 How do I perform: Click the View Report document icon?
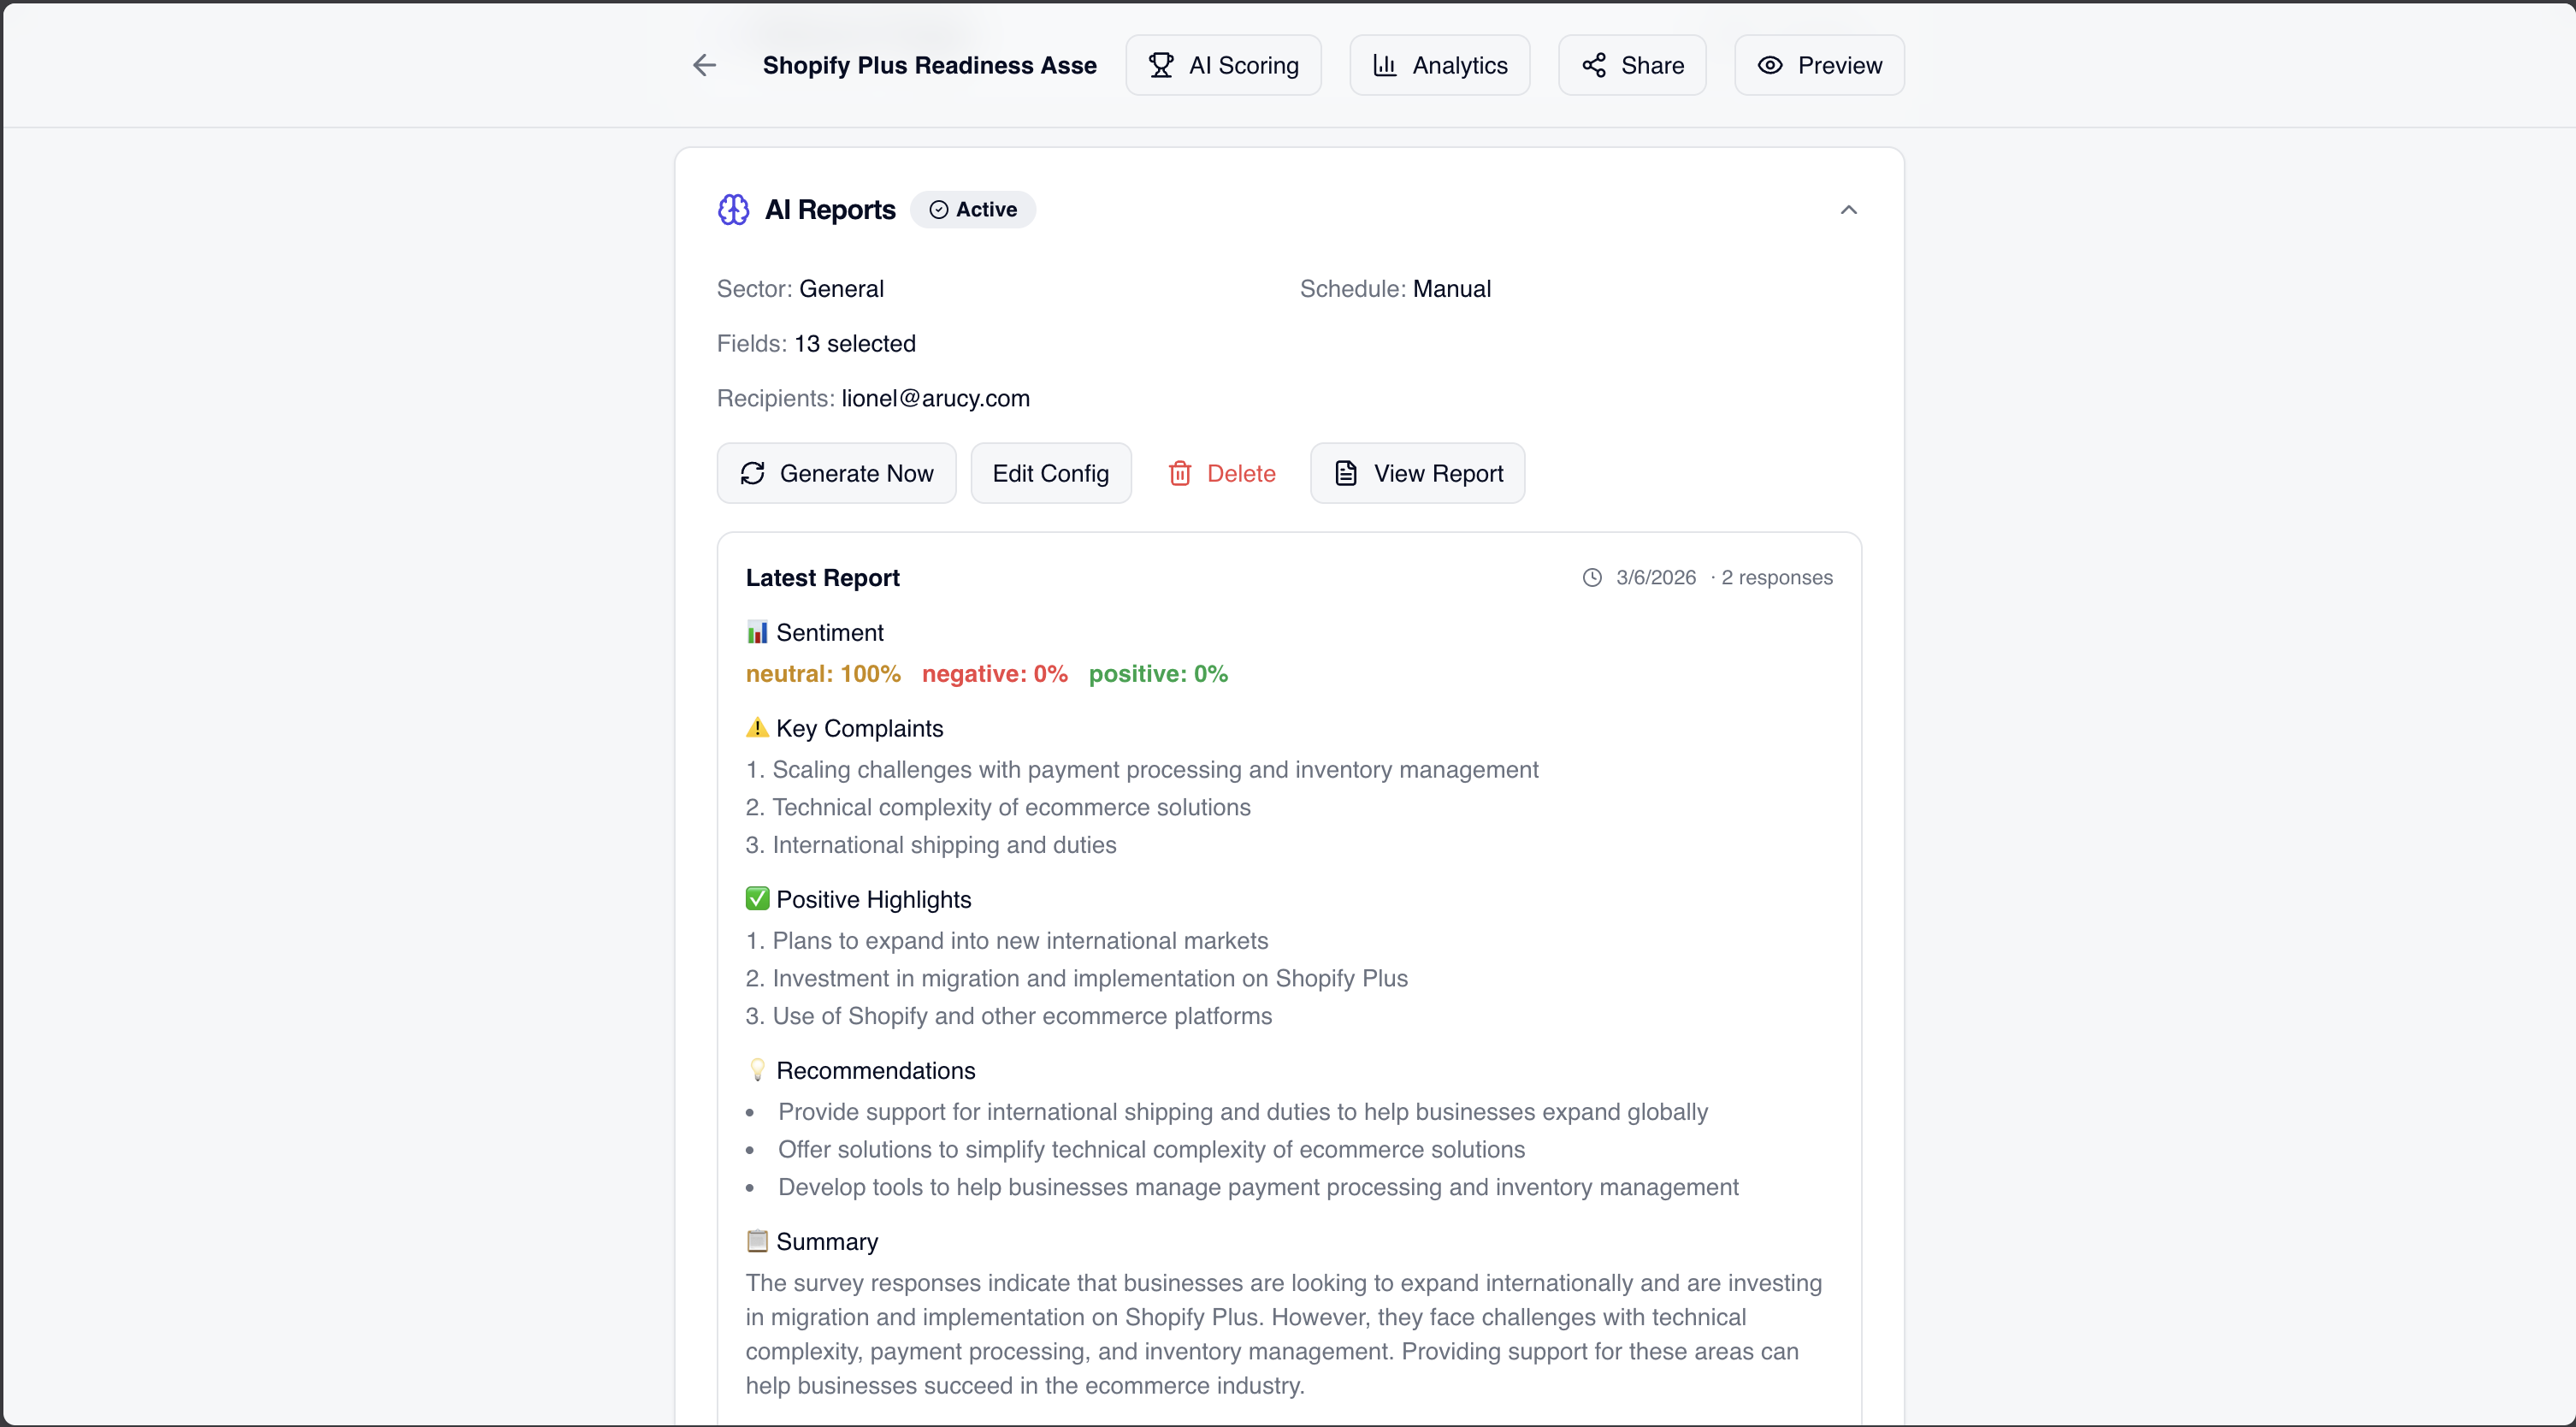(1346, 473)
